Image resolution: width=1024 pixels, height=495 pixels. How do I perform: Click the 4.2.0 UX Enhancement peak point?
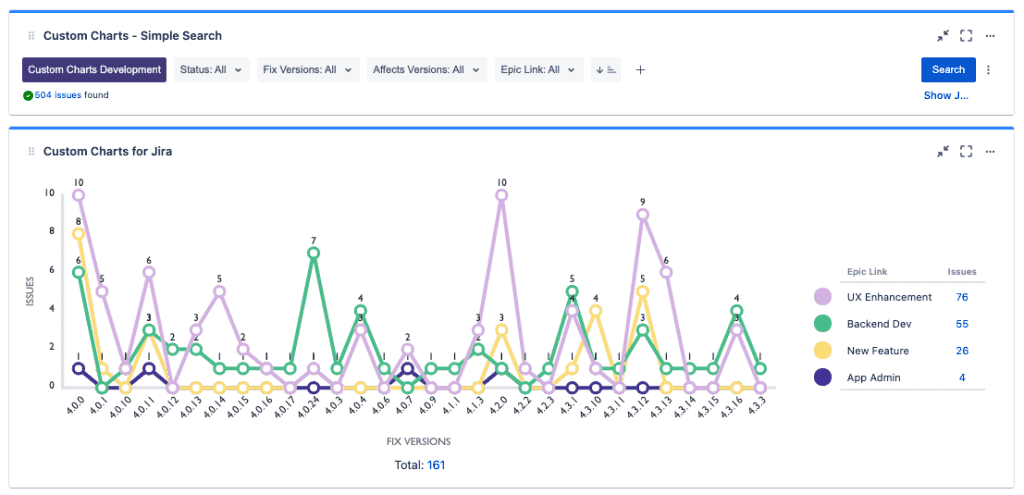pos(501,195)
